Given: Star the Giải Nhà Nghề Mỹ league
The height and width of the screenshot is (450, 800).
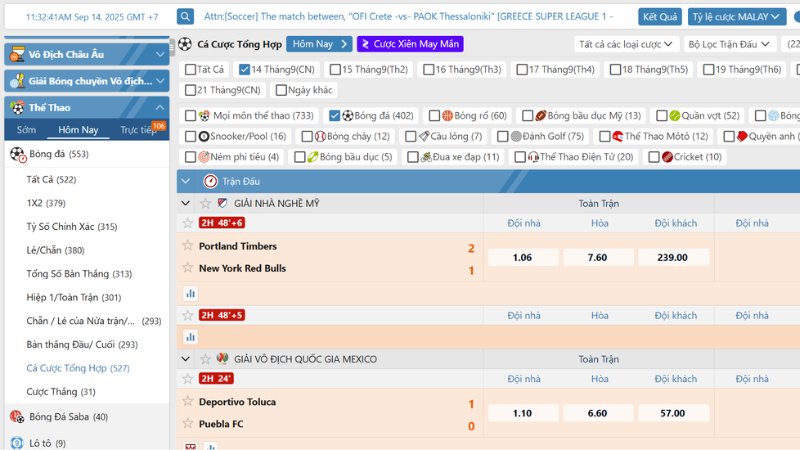Looking at the screenshot, I should click(205, 203).
